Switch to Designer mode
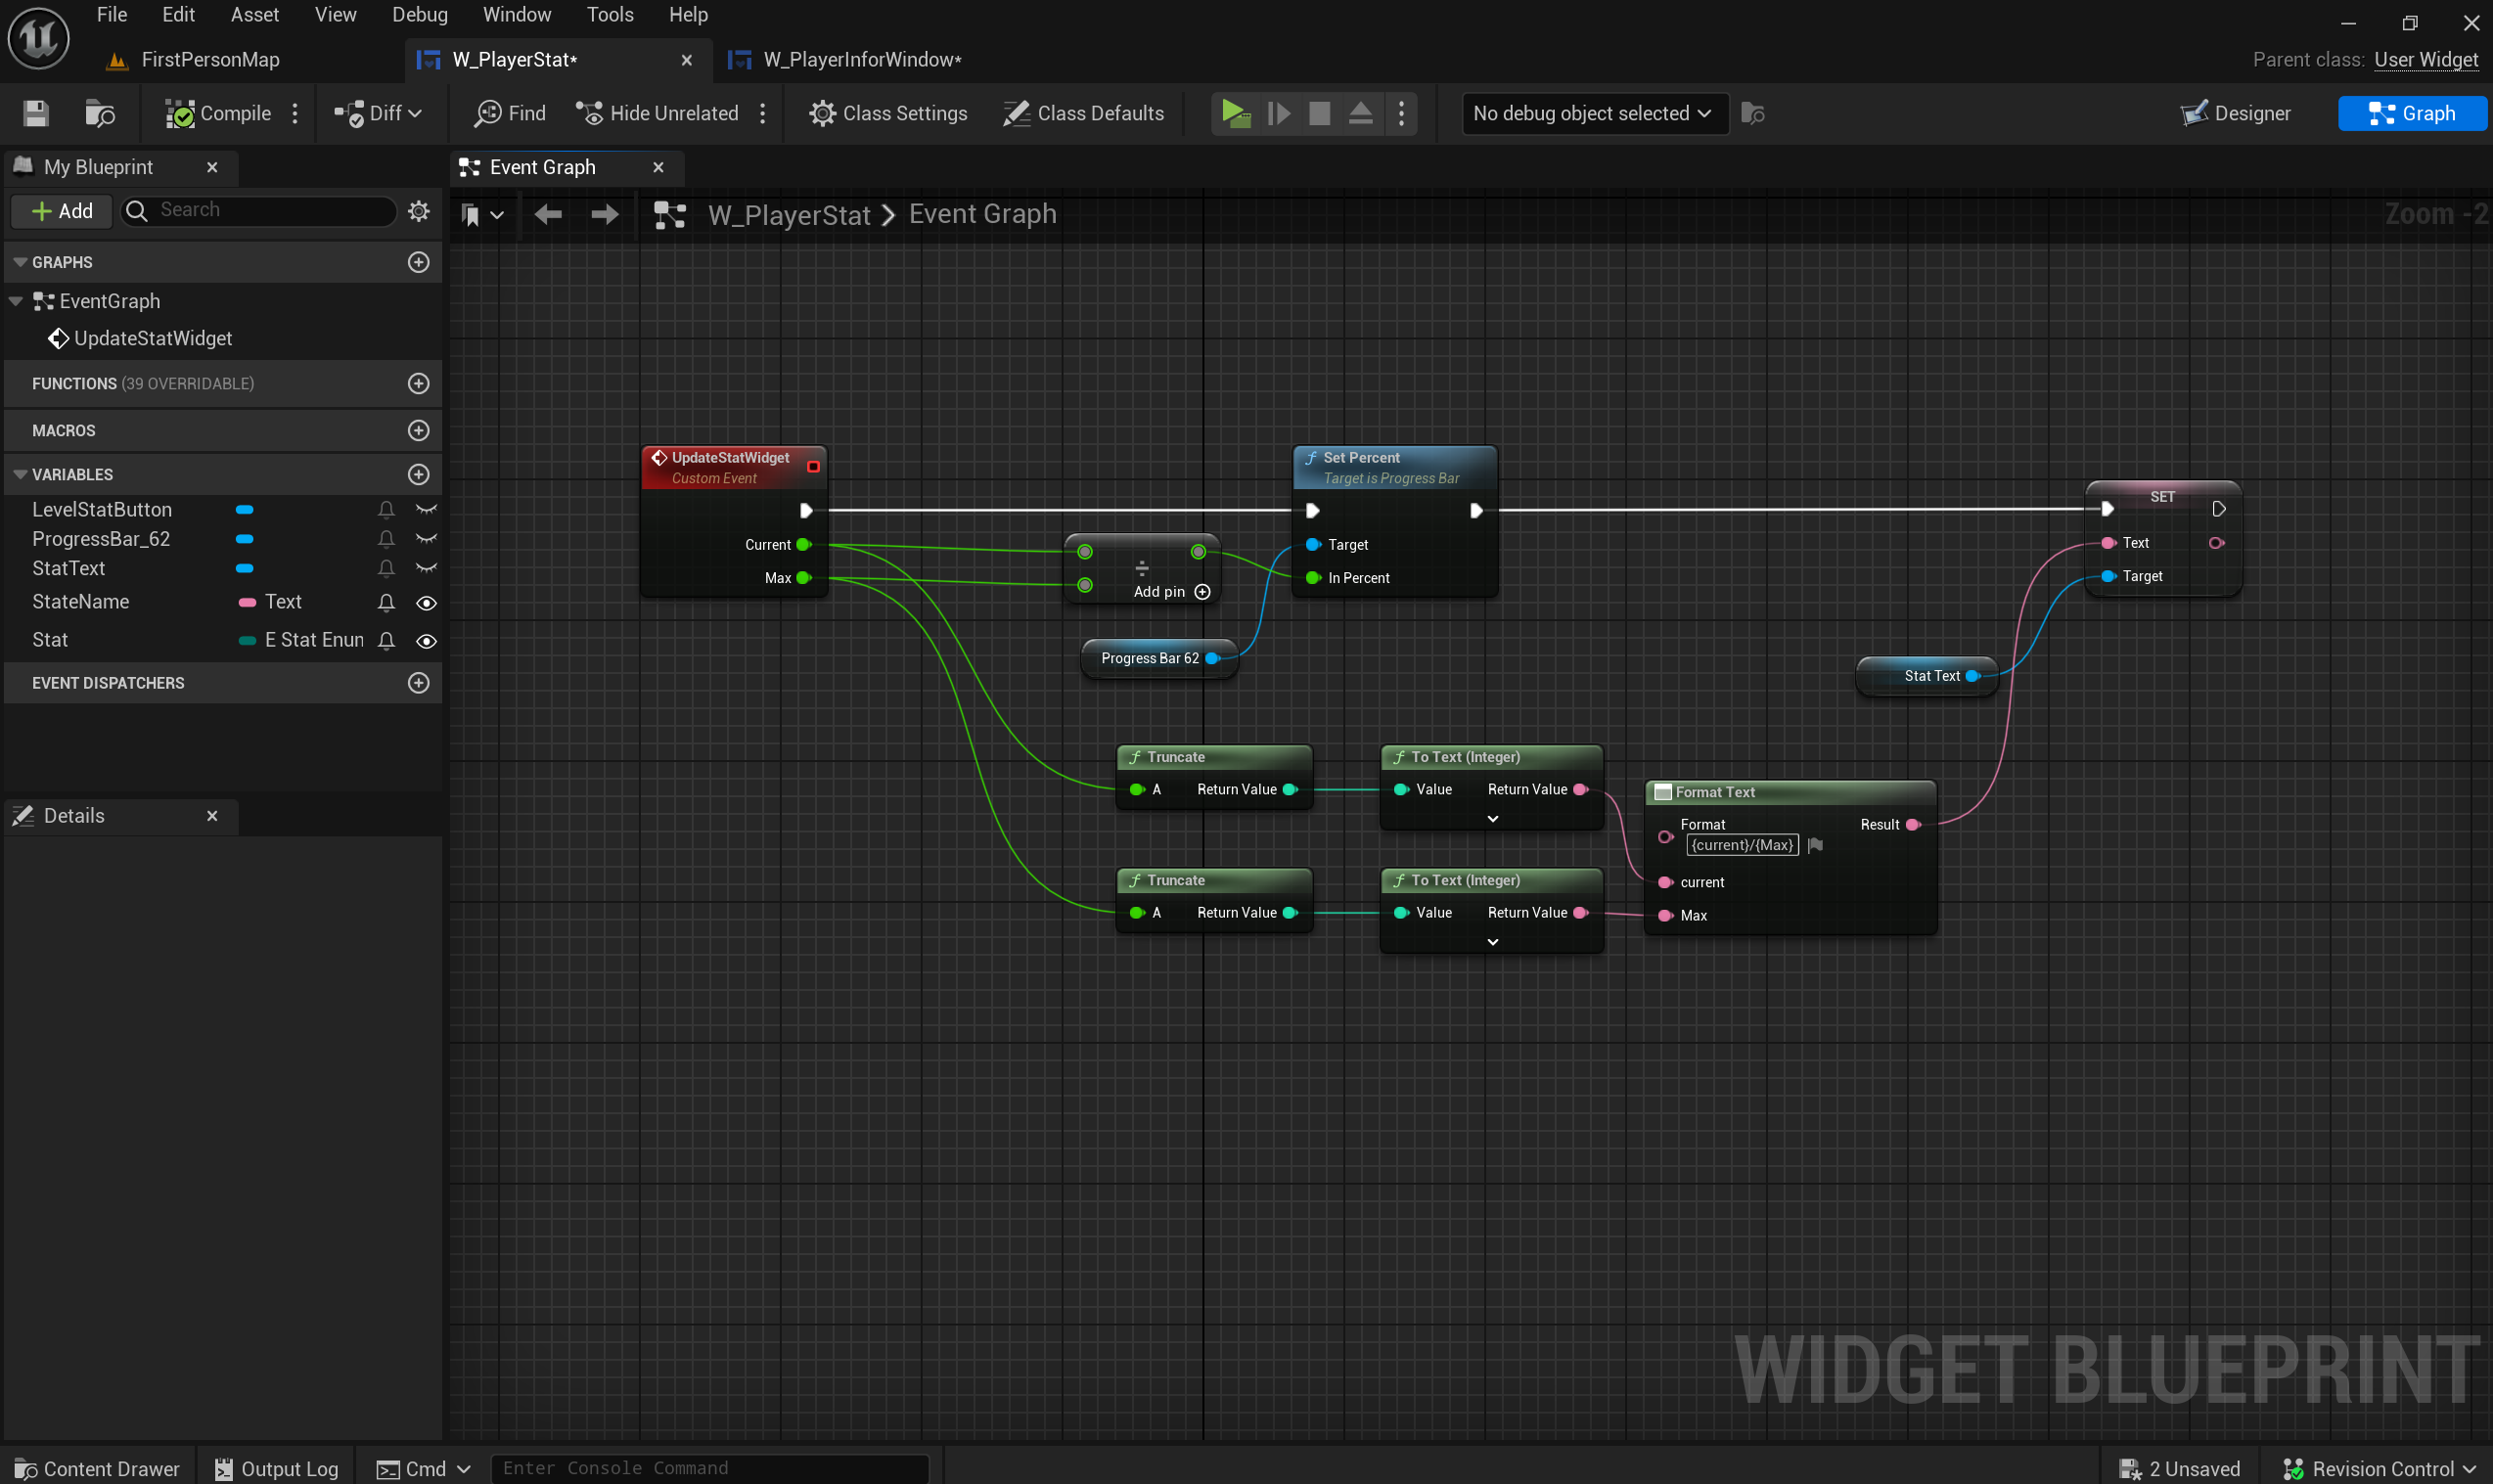Viewport: 2493px width, 1484px height. click(x=2236, y=114)
